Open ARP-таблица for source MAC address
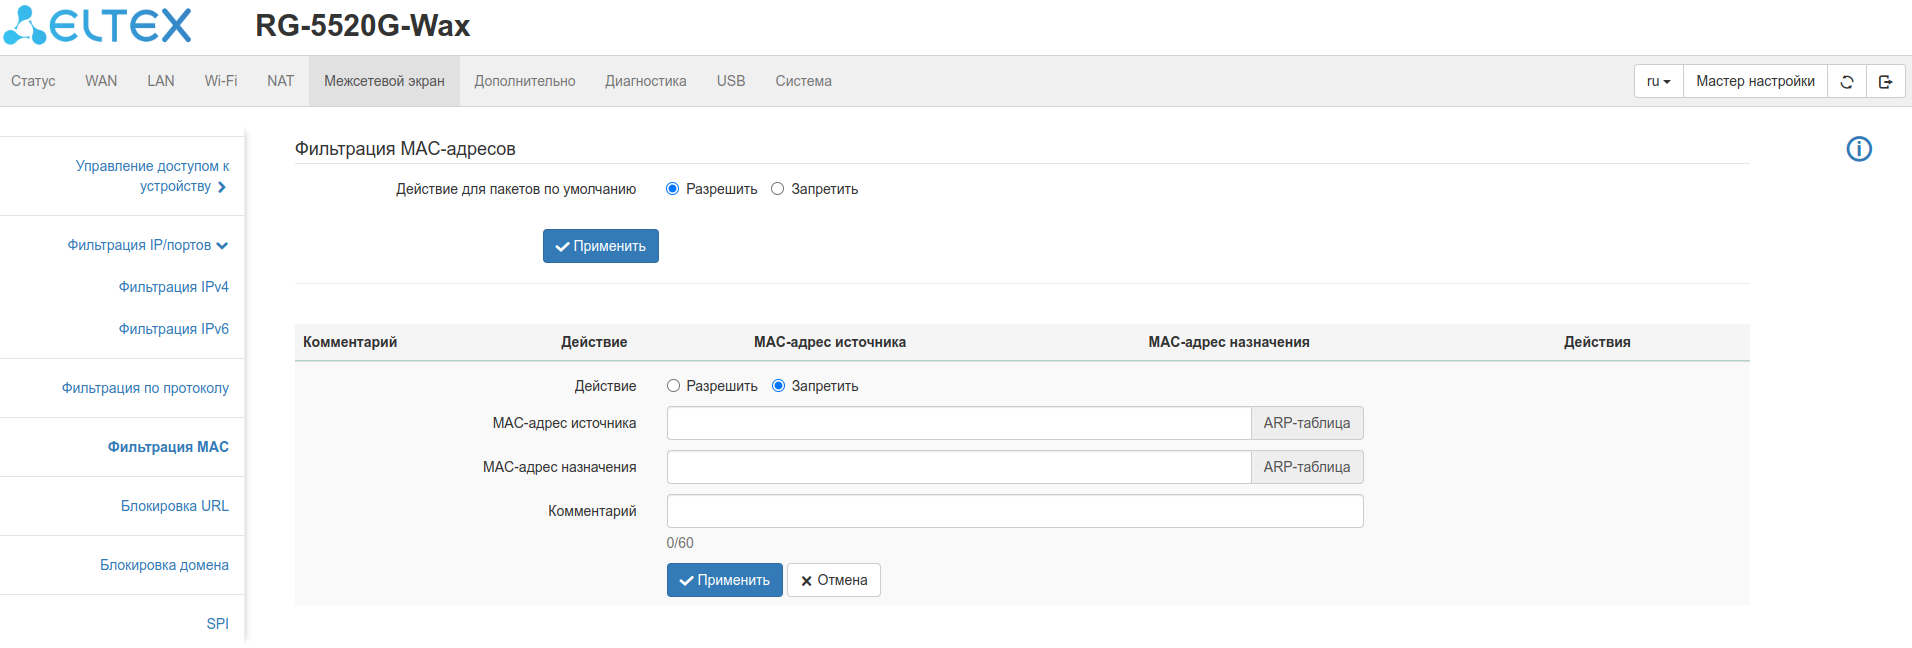Image resolution: width=1912 pixels, height=648 pixels. pos(1306,423)
